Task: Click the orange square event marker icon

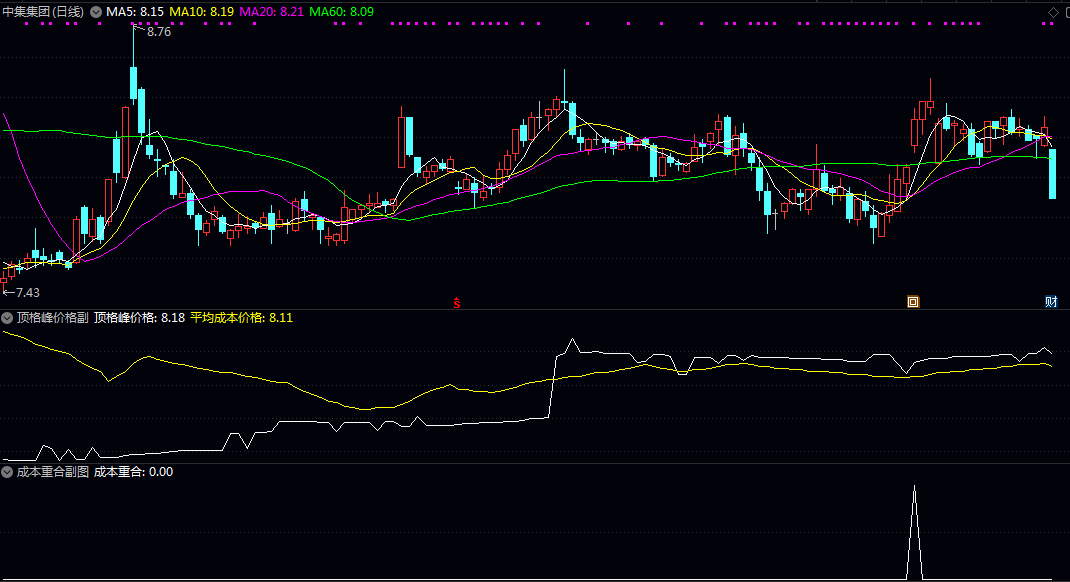Action: [912, 301]
